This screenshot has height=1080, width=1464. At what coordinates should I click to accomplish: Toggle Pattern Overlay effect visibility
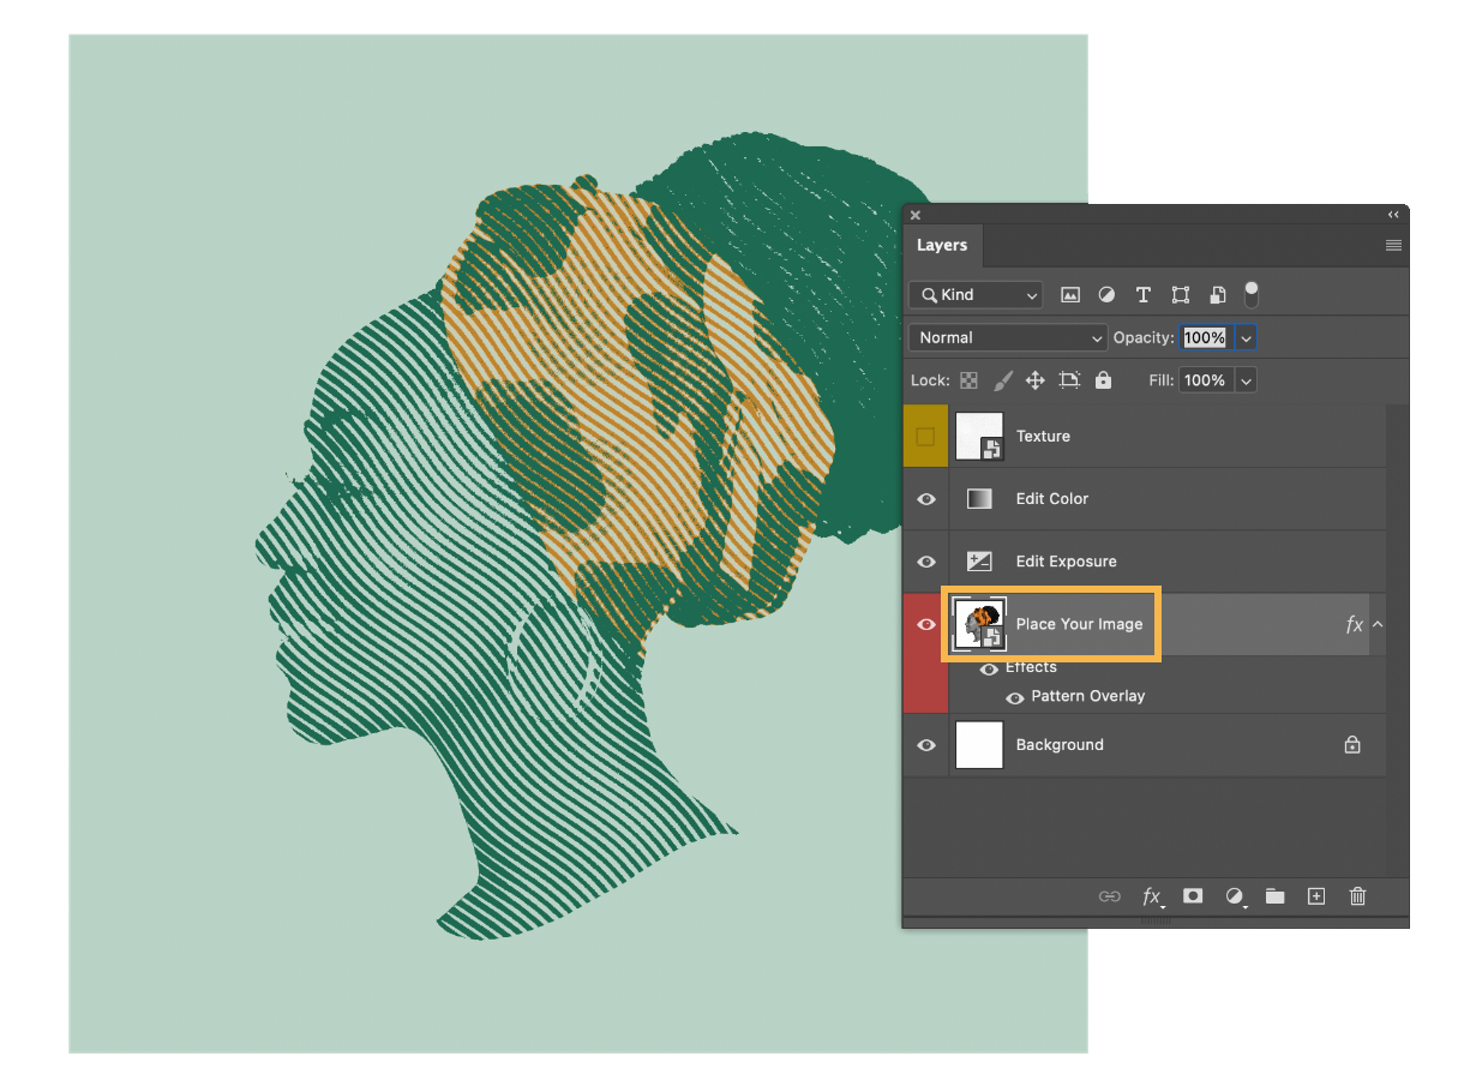1014,698
